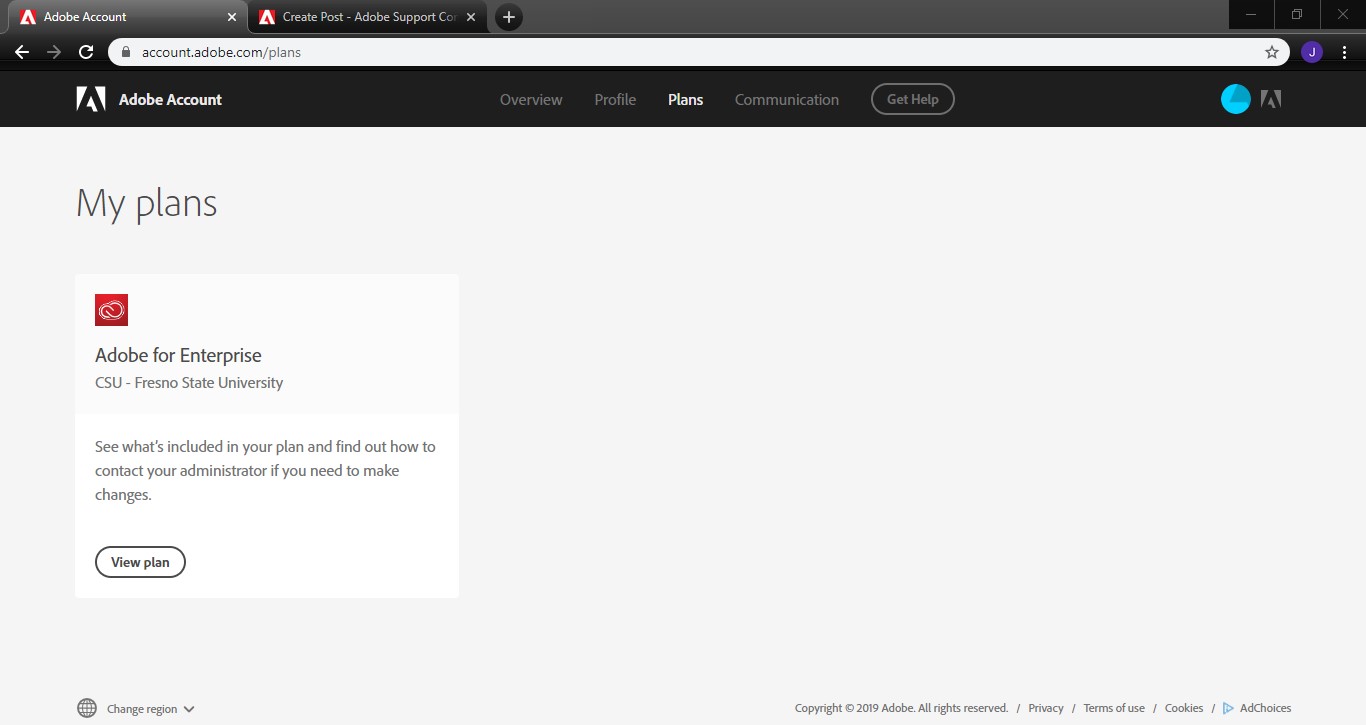This screenshot has width=1366, height=725.
Task: Click the gray Adobe logo beside the avatar
Action: (1271, 99)
